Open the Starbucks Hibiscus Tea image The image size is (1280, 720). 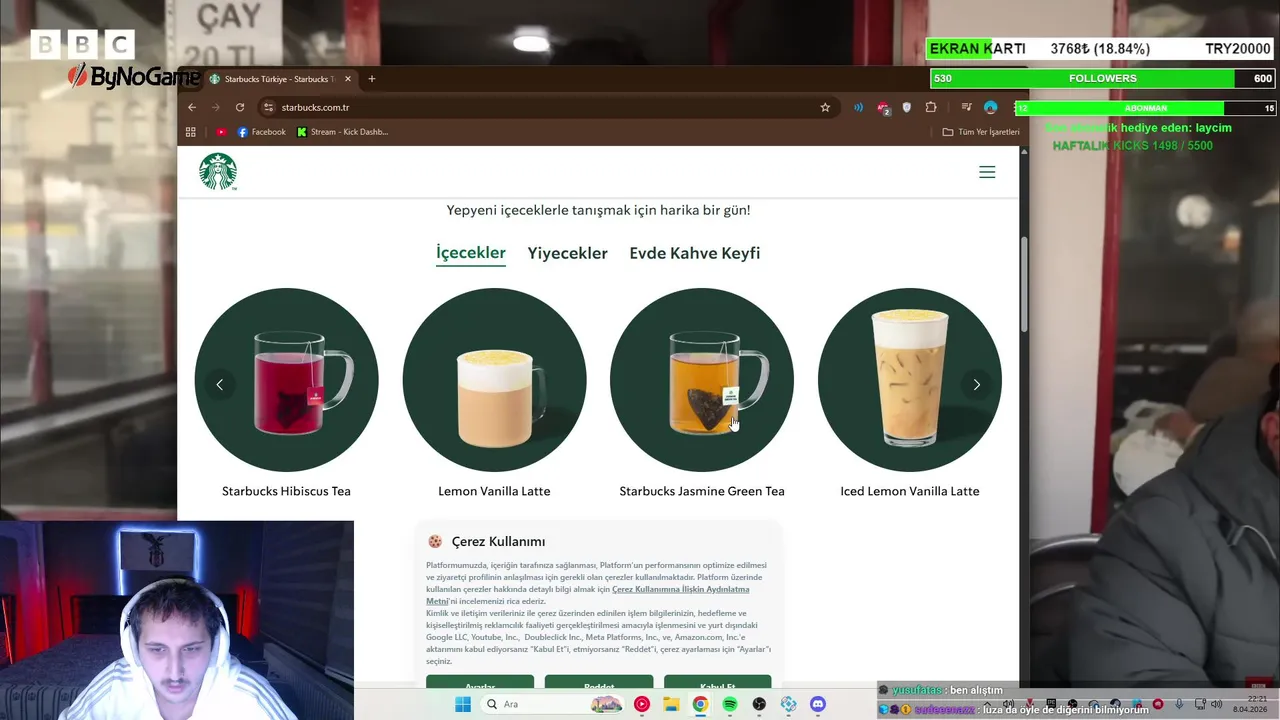coord(286,380)
